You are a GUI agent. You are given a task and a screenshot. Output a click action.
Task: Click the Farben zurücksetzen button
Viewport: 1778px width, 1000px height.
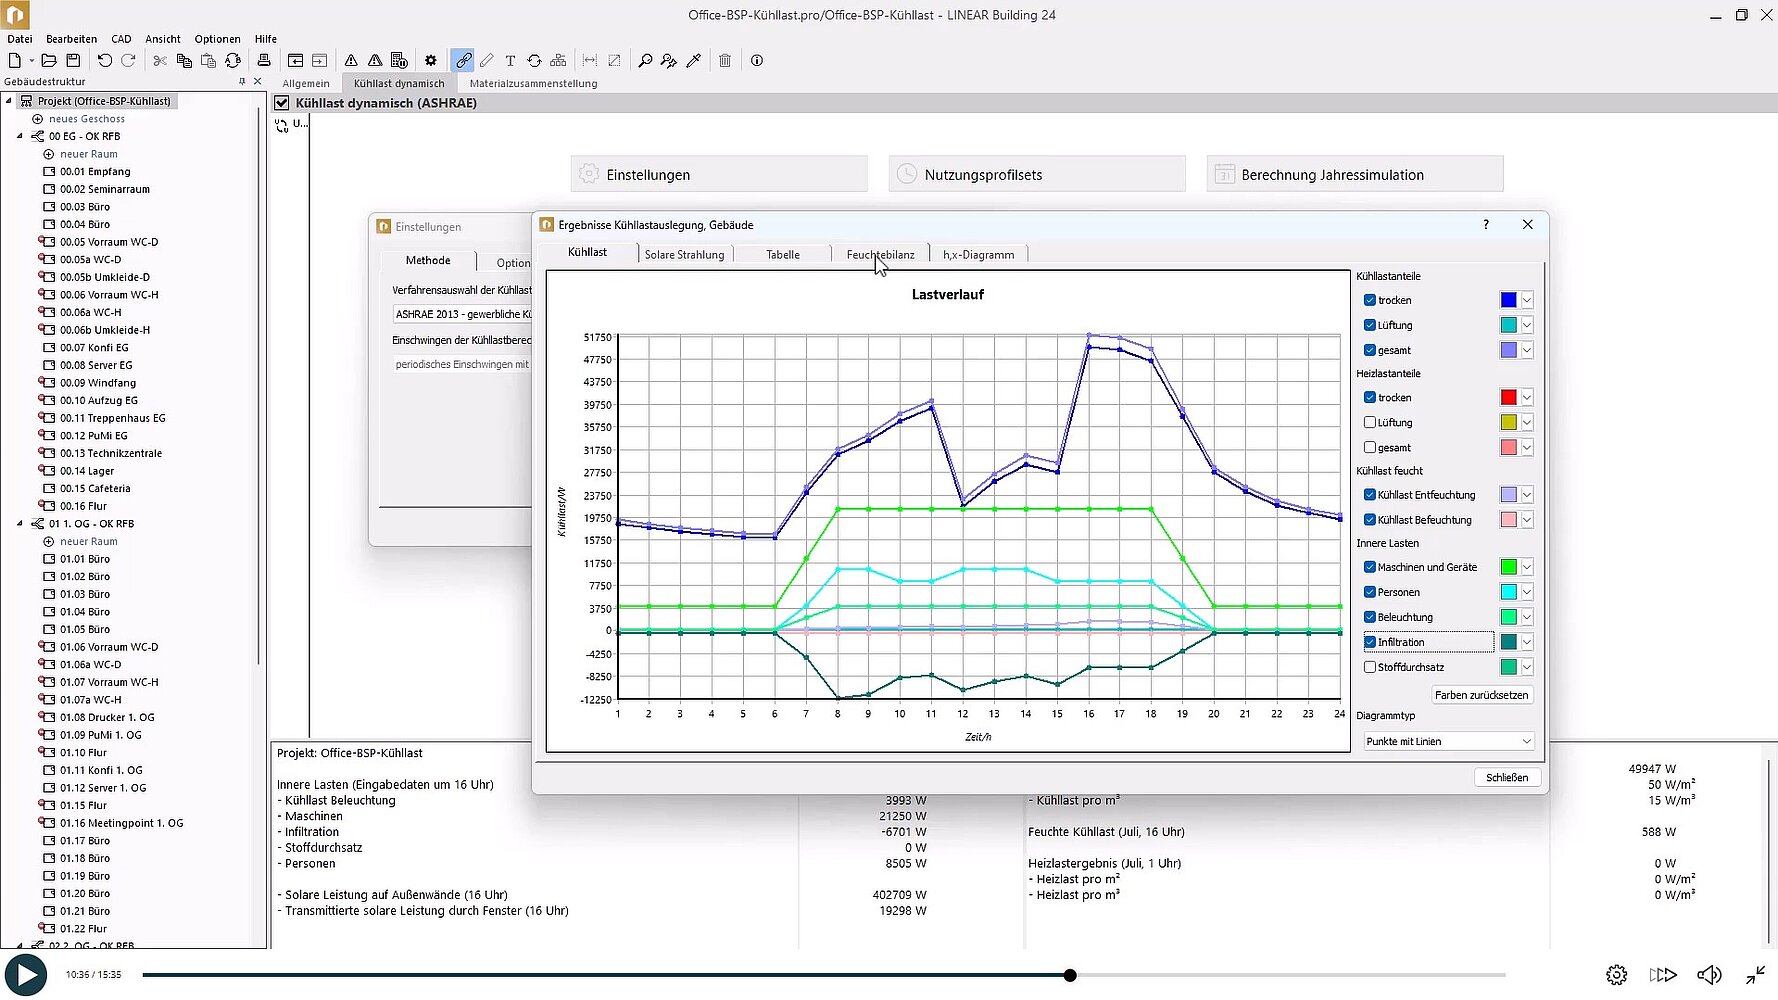(1481, 695)
